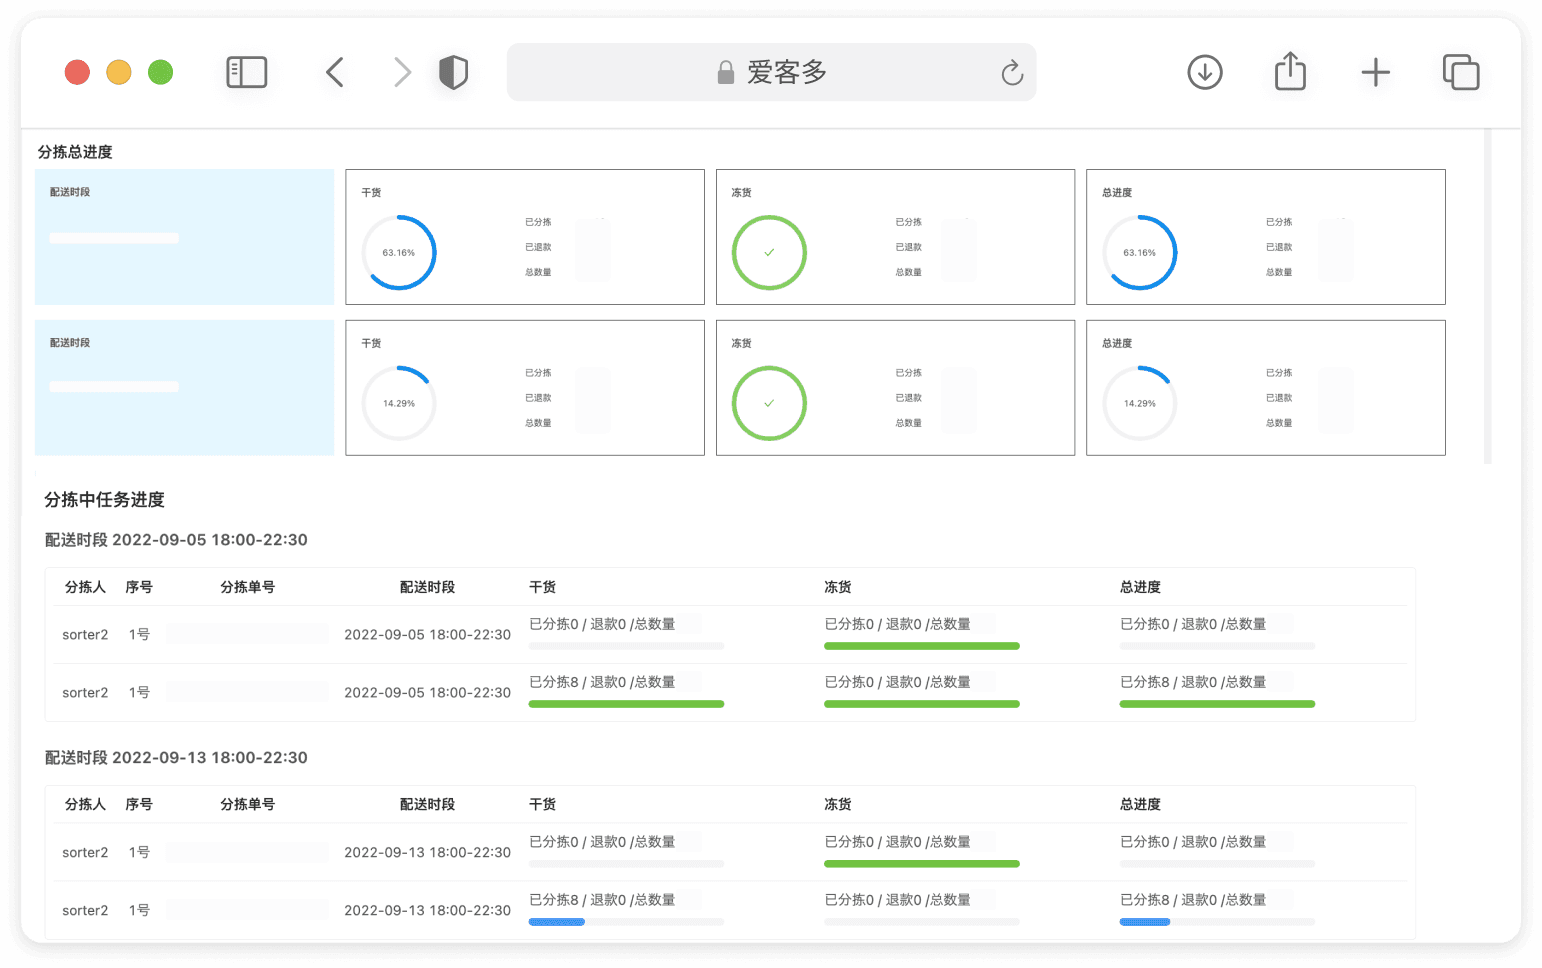The height and width of the screenshot is (968, 1542).
Task: Click the 63.16% 干货 progress circle
Action: pos(399,252)
